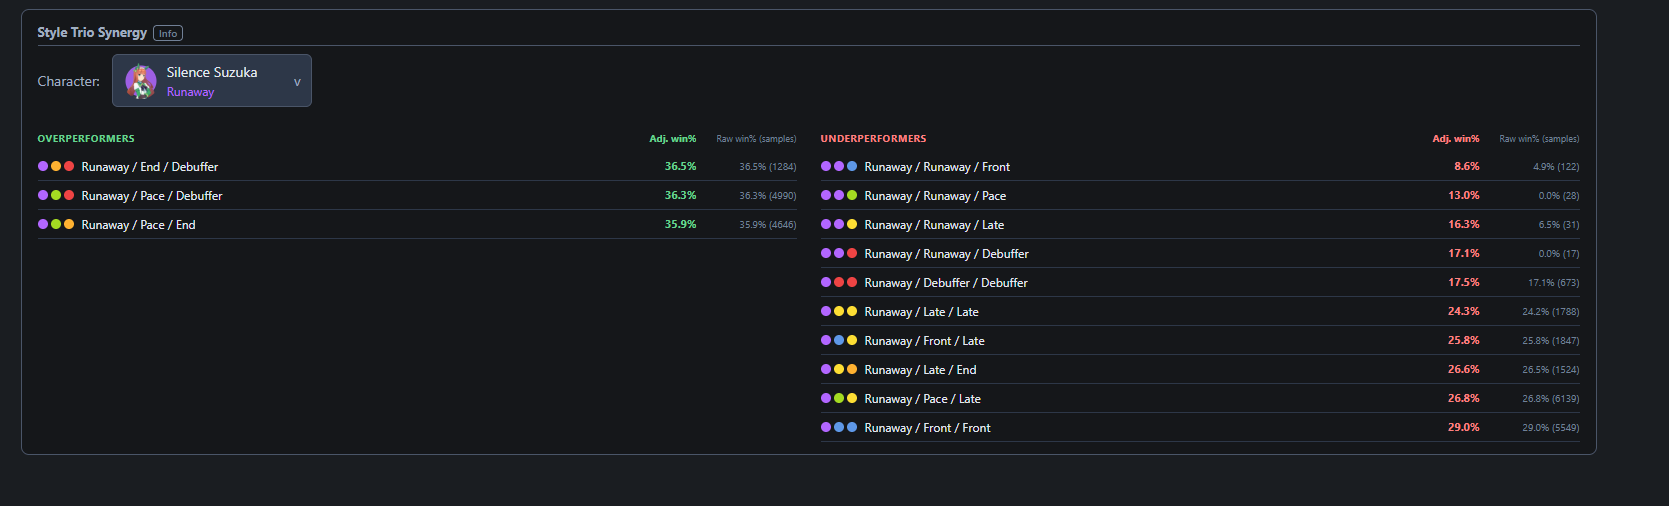The height and width of the screenshot is (506, 1669).
Task: Click the 4.9% (122) raw win value
Action: click(1556, 167)
